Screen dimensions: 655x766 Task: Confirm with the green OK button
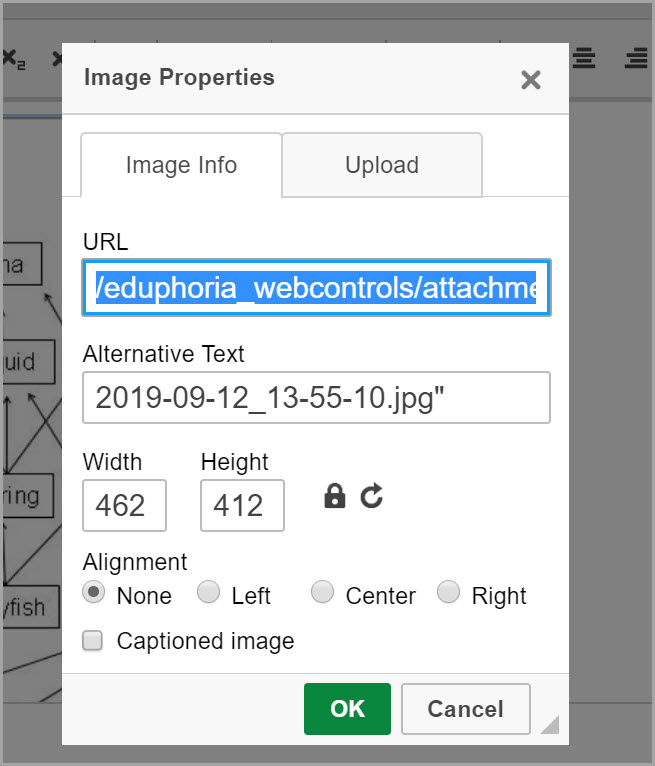click(x=347, y=709)
